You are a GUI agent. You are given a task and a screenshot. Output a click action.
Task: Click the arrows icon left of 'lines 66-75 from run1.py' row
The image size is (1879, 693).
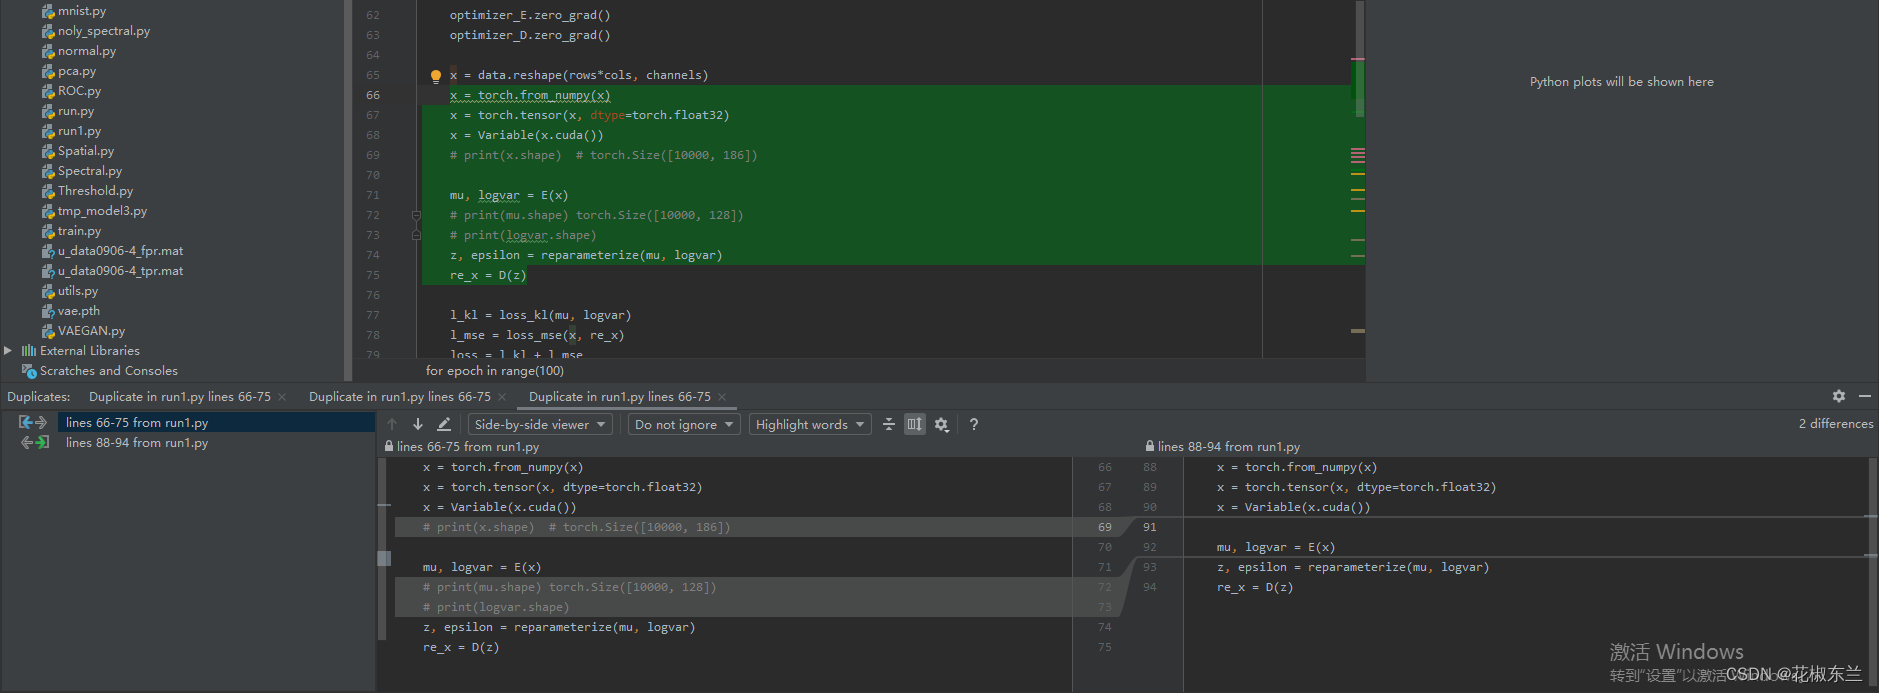click(x=33, y=422)
